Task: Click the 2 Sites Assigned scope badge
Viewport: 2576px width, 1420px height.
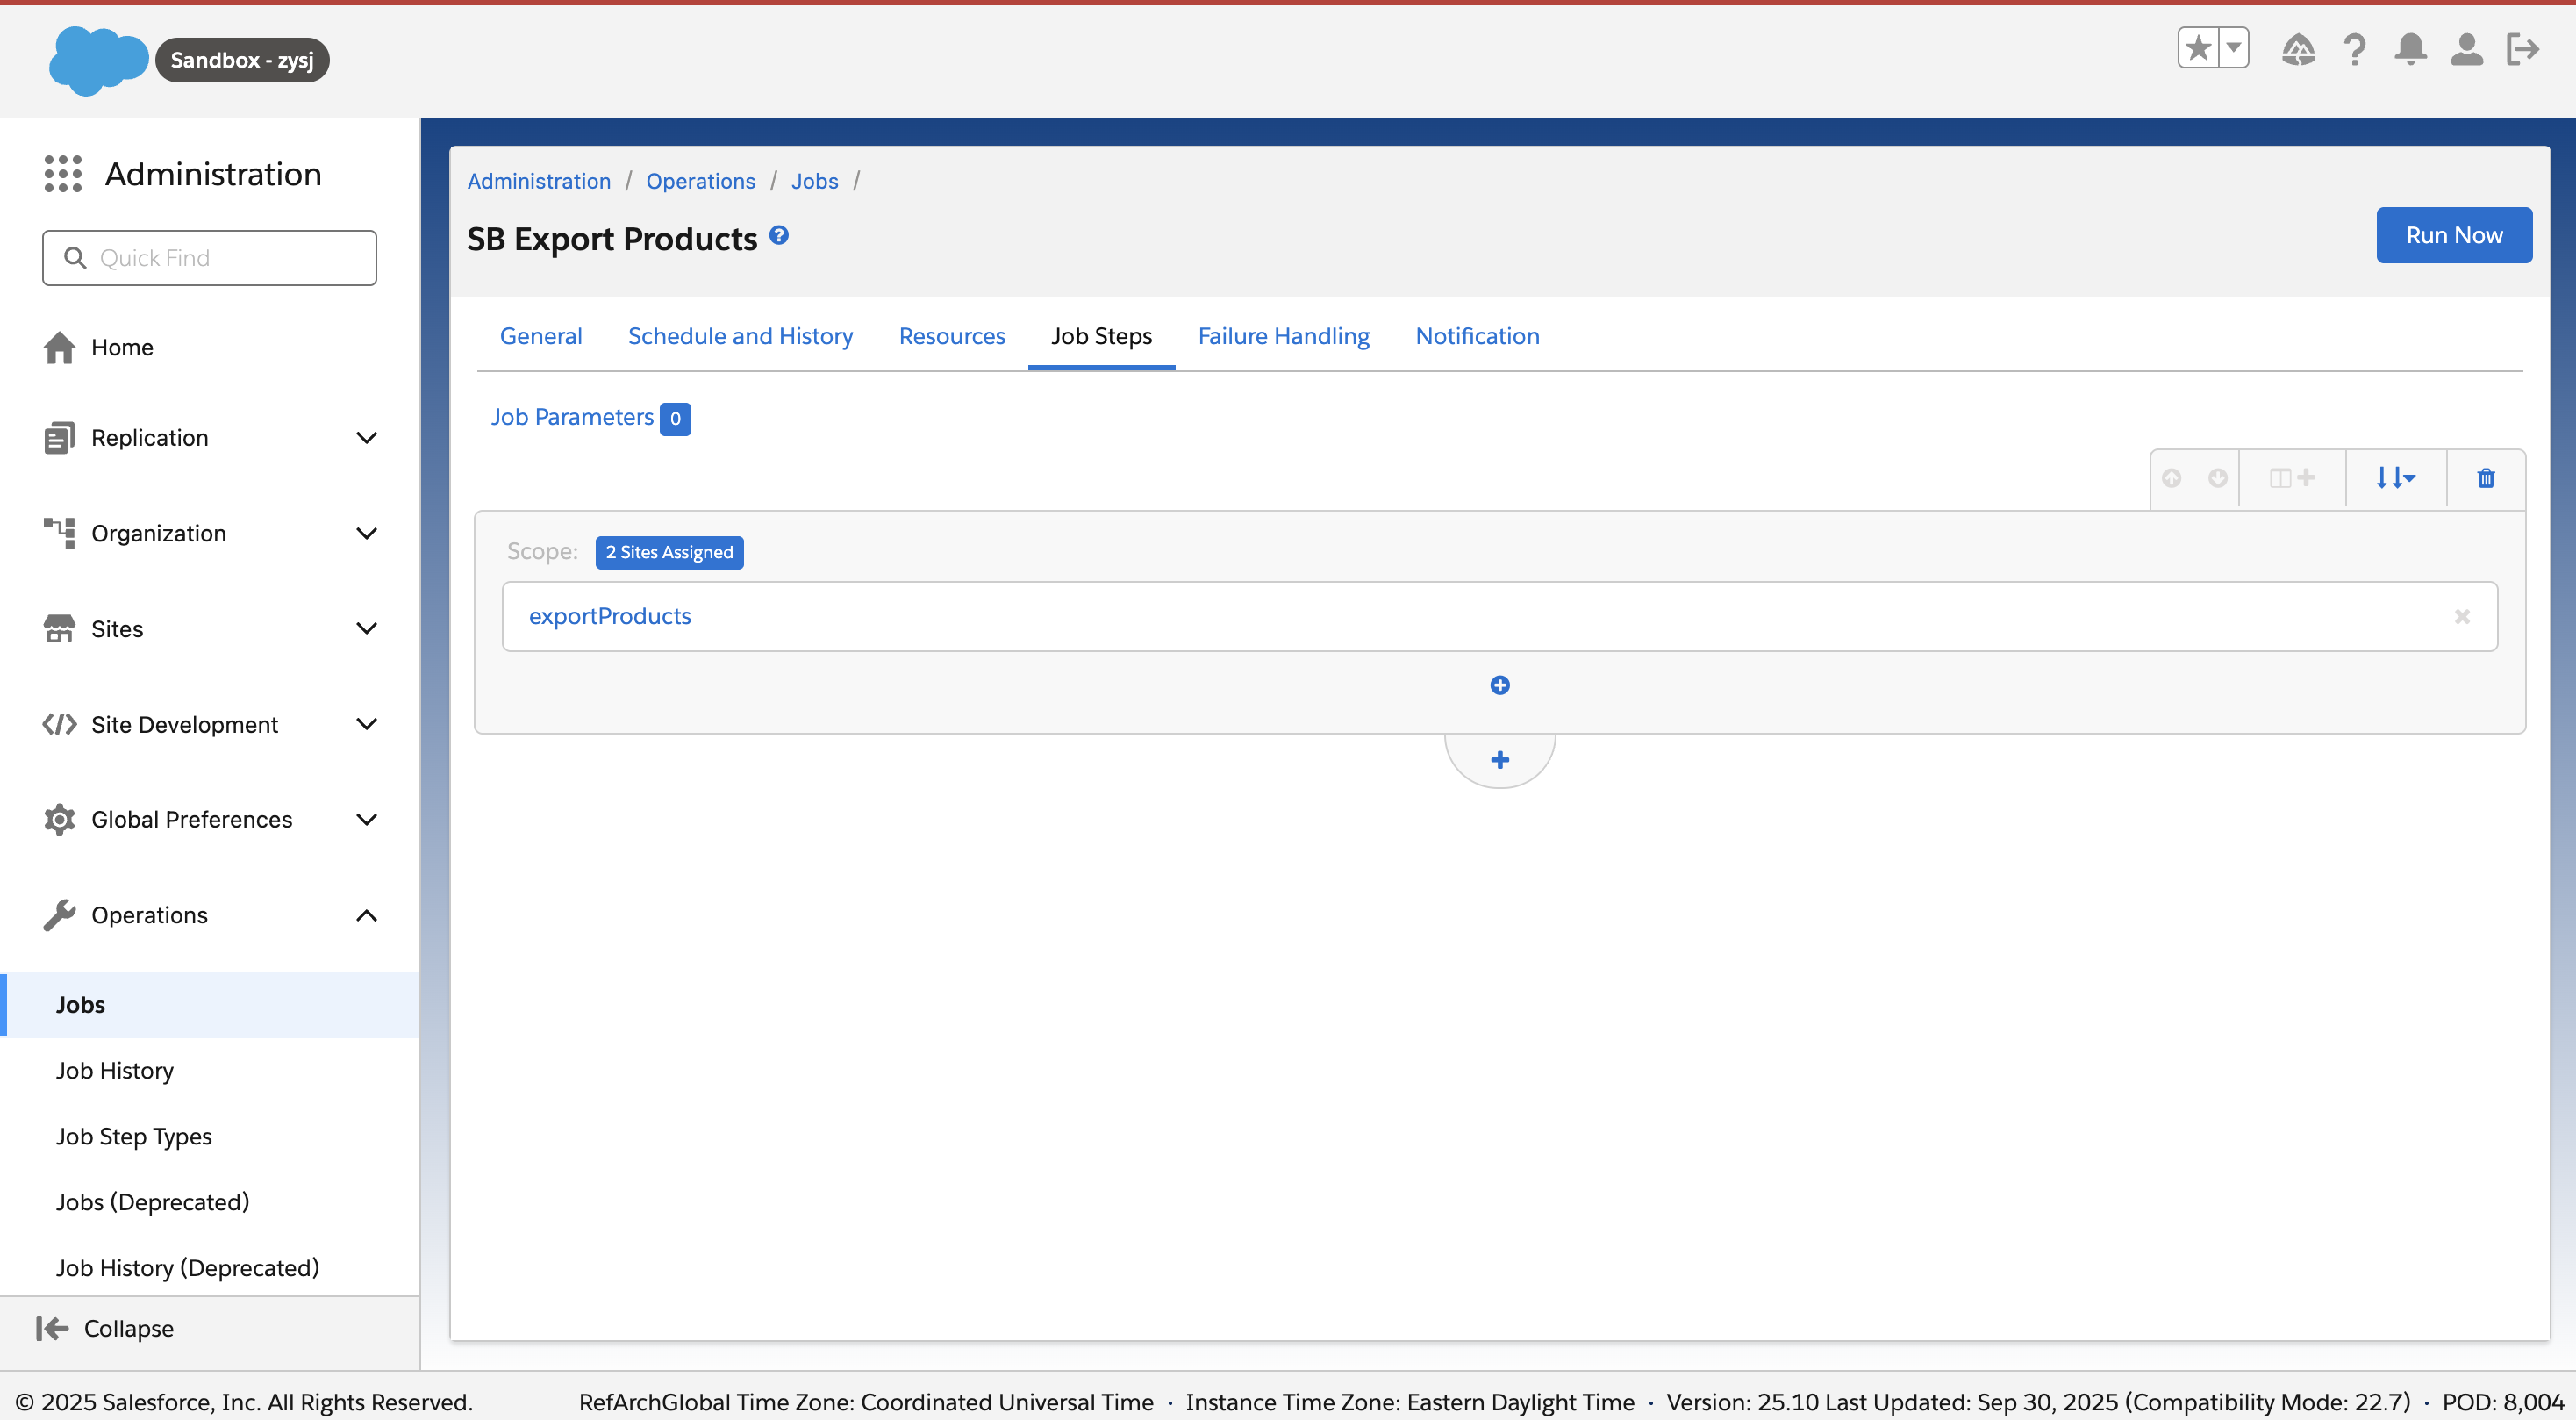Action: [668, 552]
